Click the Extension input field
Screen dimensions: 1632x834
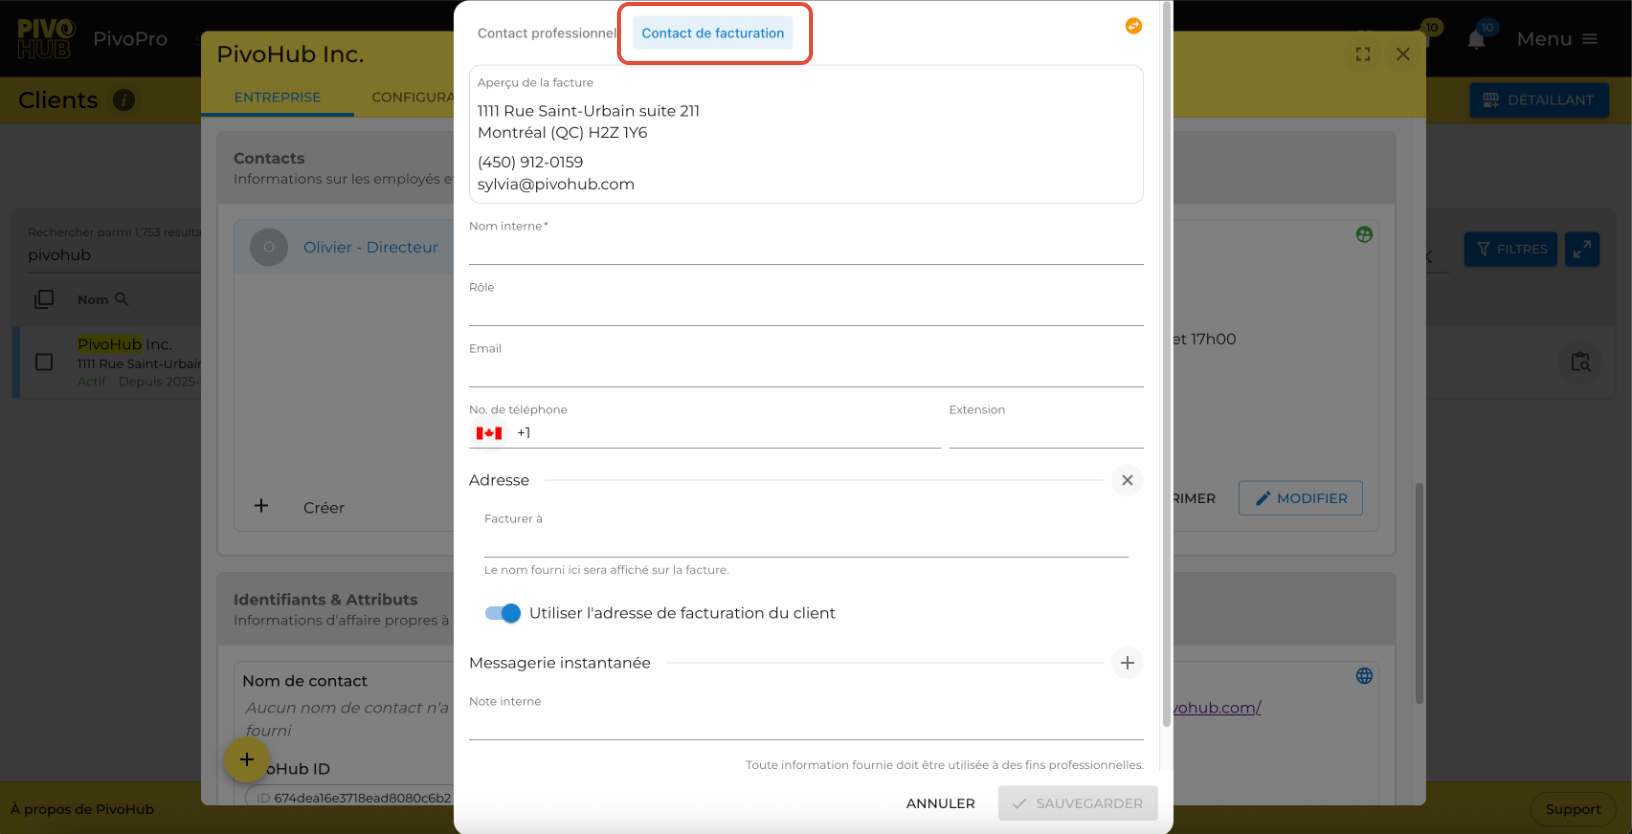1046,433
